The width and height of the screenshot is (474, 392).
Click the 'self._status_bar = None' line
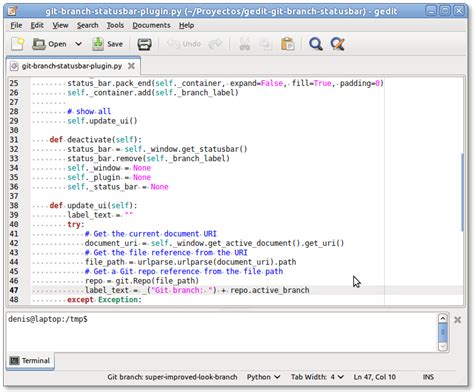point(118,187)
